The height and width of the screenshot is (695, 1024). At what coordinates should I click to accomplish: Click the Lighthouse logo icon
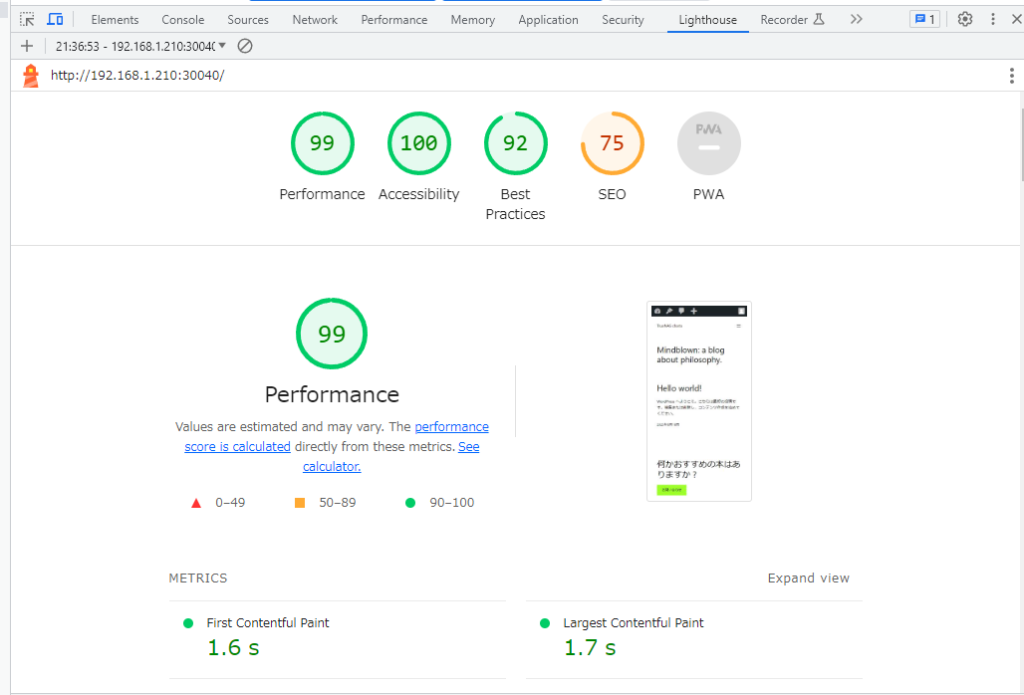click(x=31, y=76)
